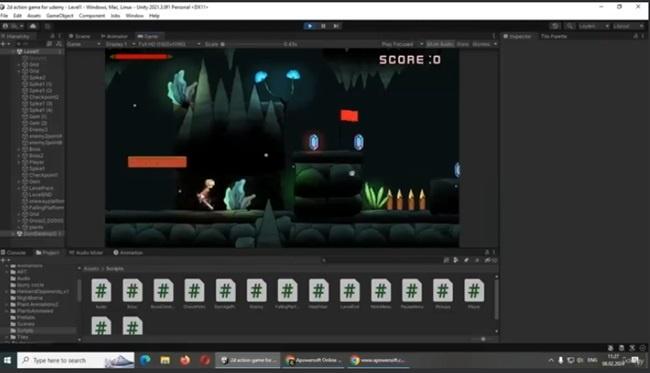
Task: Open the Window menu
Action: coord(134,16)
